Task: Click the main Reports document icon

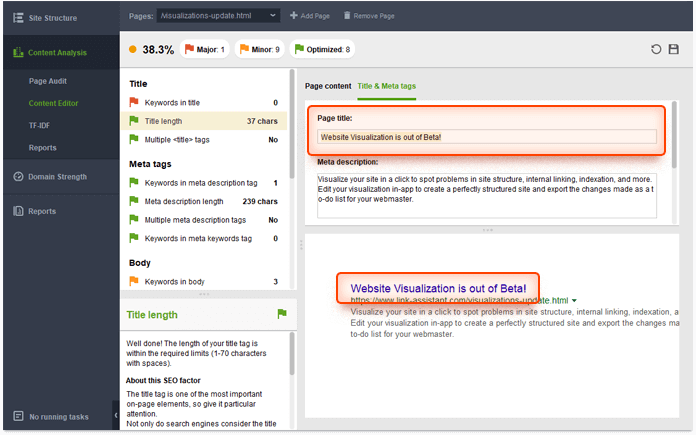Action: coord(18,211)
